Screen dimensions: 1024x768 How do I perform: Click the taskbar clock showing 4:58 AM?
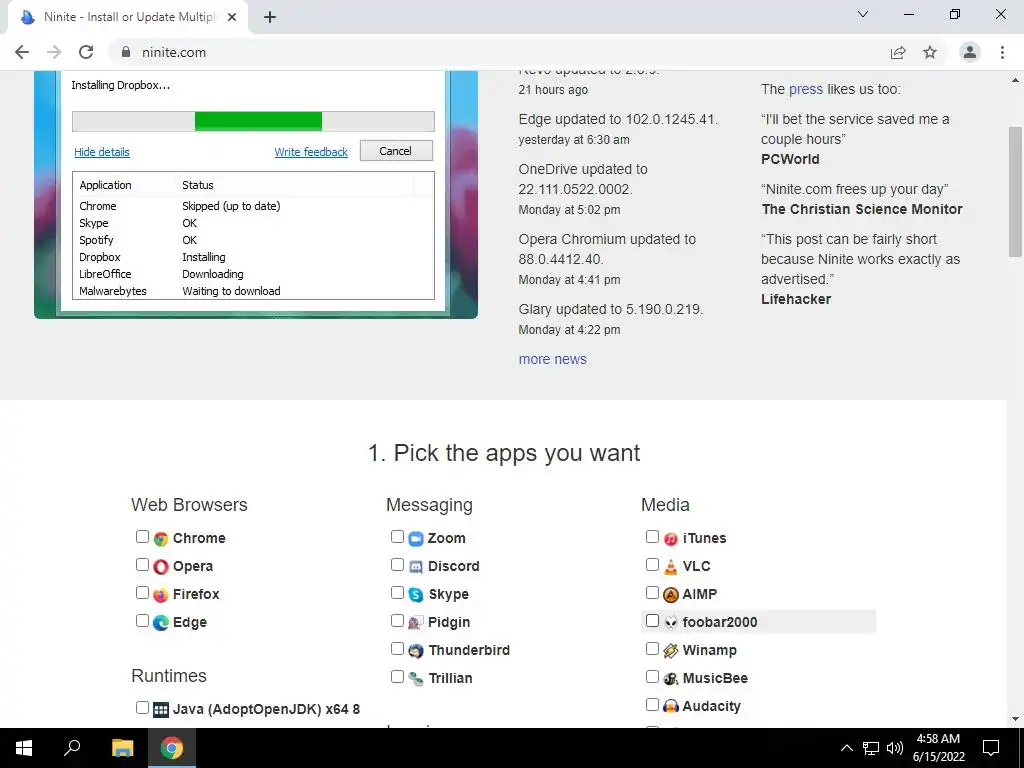(939, 748)
